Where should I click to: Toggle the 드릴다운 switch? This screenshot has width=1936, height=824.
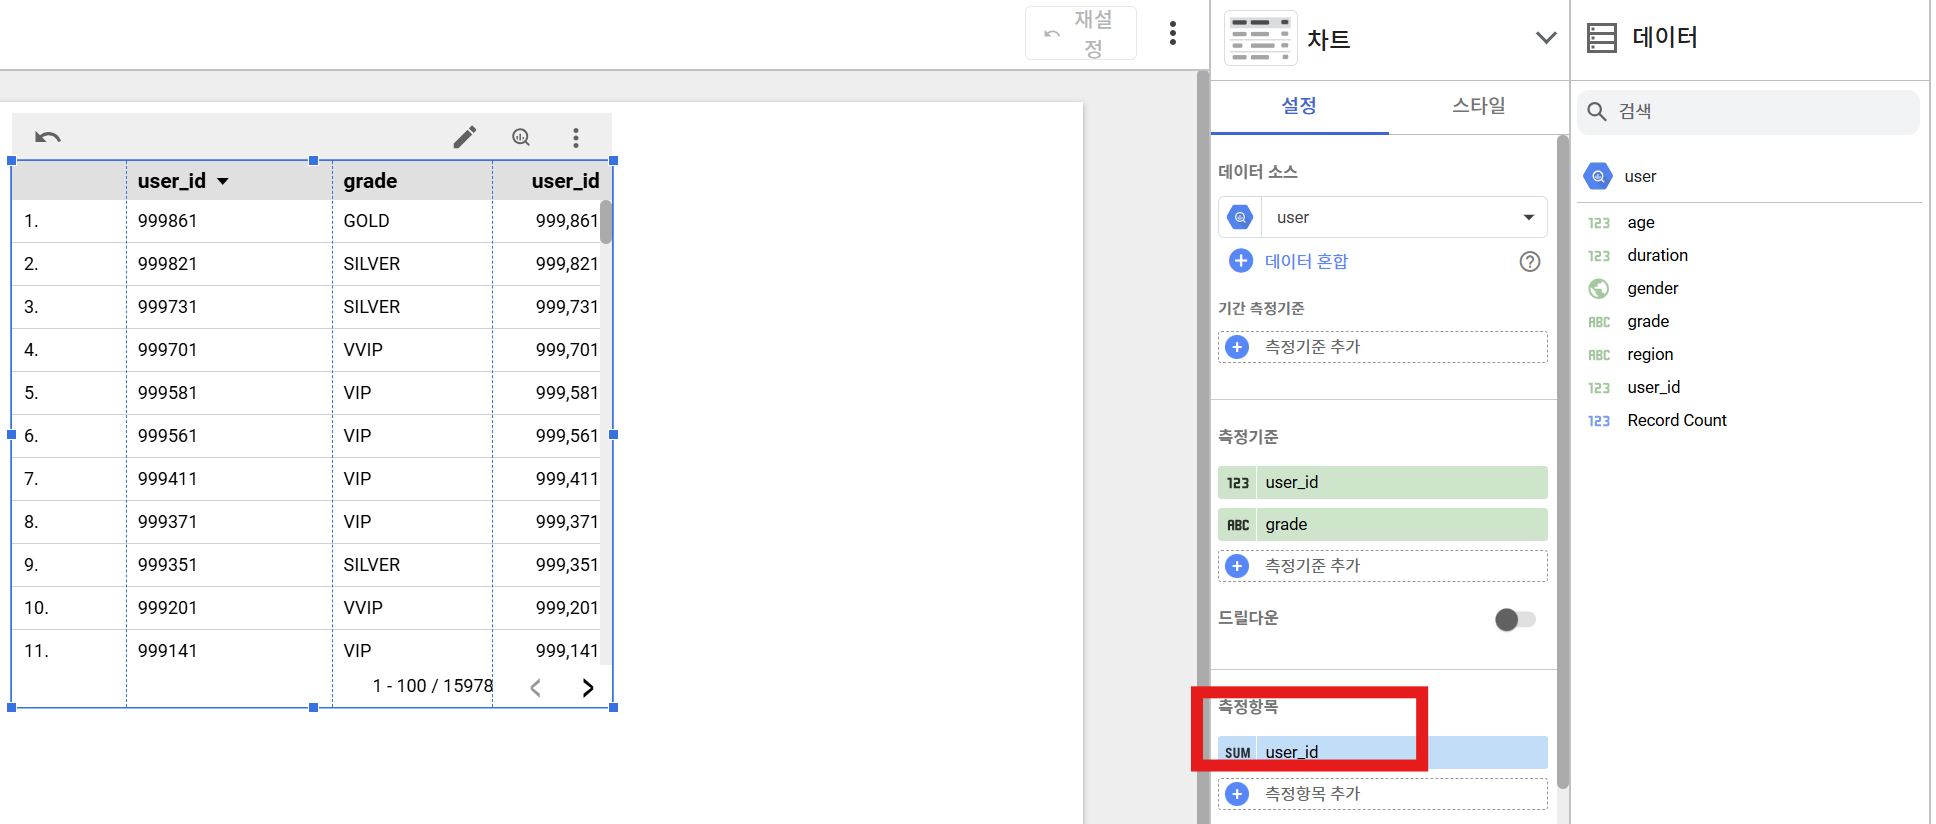pos(1515,619)
